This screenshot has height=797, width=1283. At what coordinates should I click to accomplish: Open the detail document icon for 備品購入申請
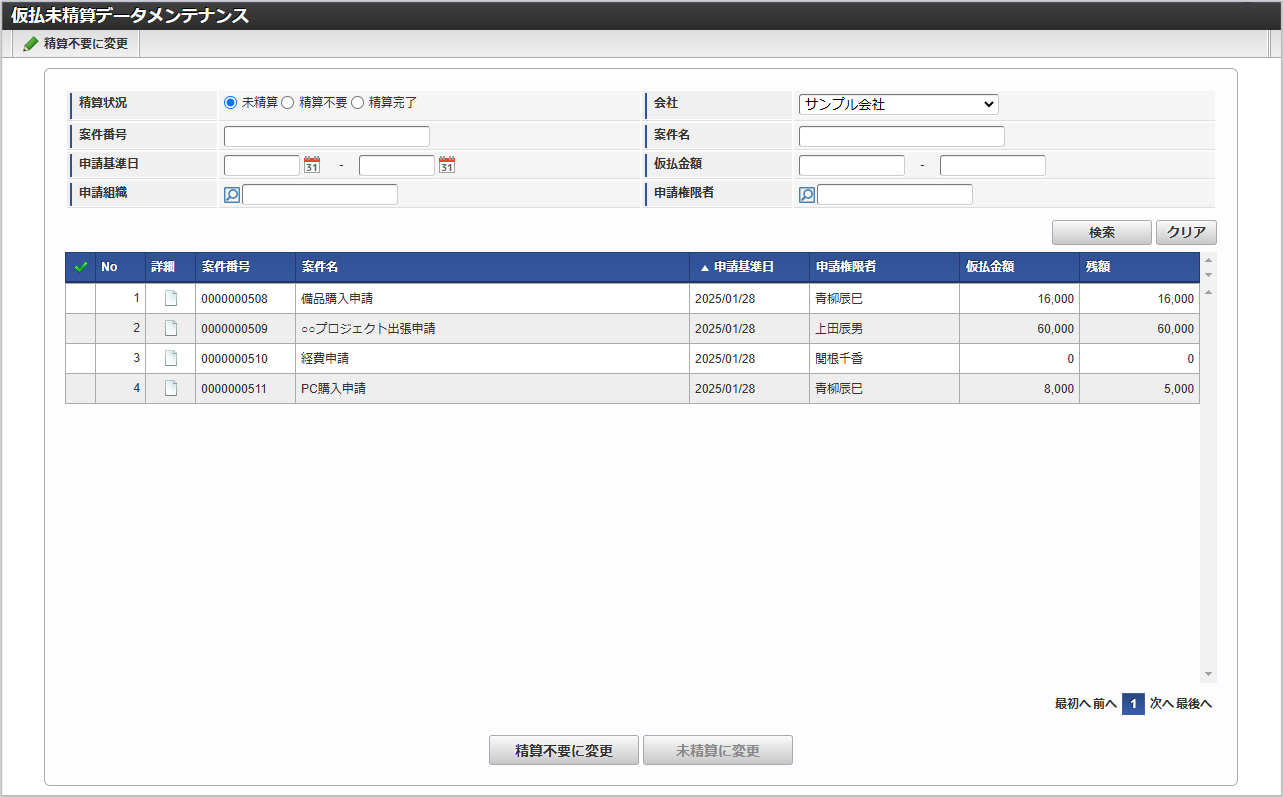(x=169, y=297)
